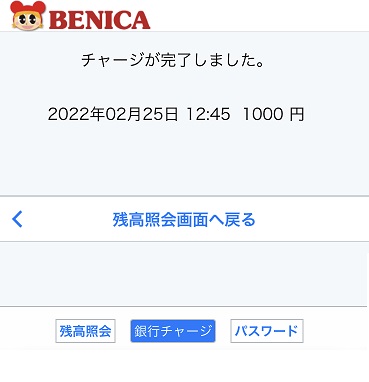The width and height of the screenshot is (369, 382).
Task: Click the BENICA mascot face icon
Action: (28, 19)
